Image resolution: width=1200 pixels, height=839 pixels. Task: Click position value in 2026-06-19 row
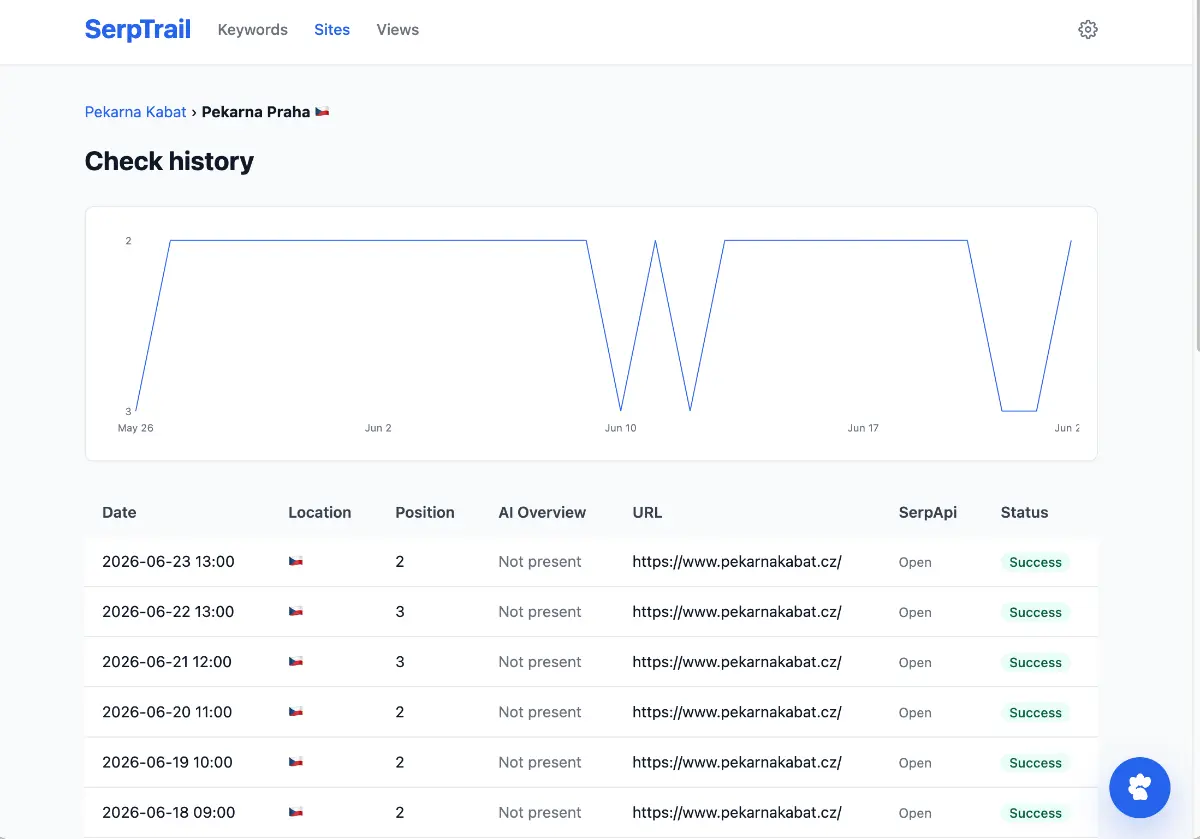tap(400, 762)
